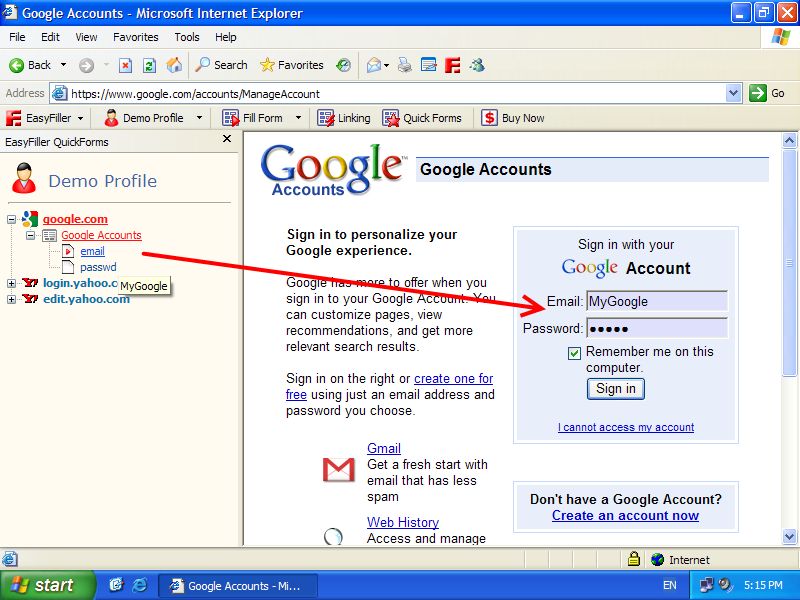Expand the edit.yahoo.com tree node

click(x=11, y=299)
